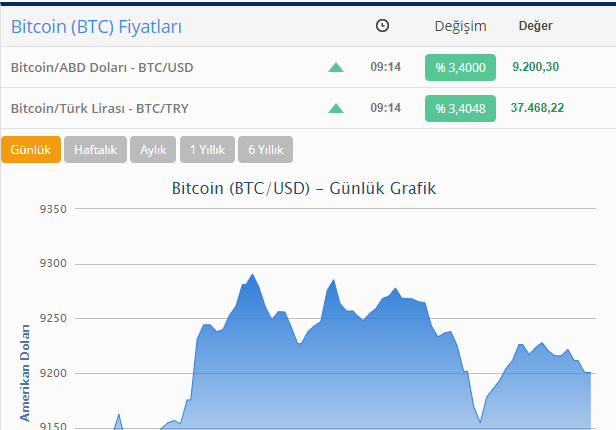Click the 37.468,22 value

pyautogui.click(x=537, y=108)
